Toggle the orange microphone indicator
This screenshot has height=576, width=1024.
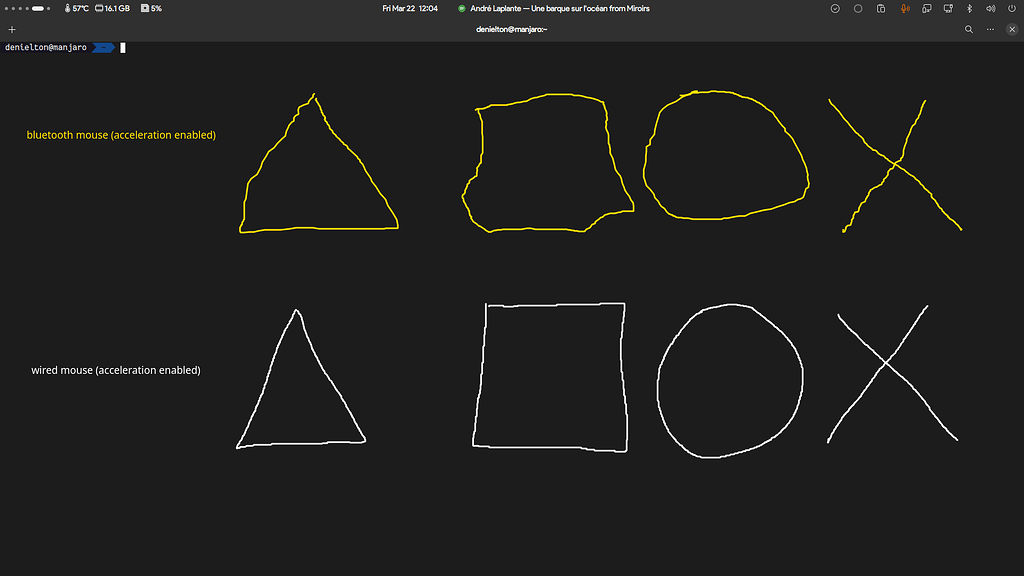click(x=904, y=8)
